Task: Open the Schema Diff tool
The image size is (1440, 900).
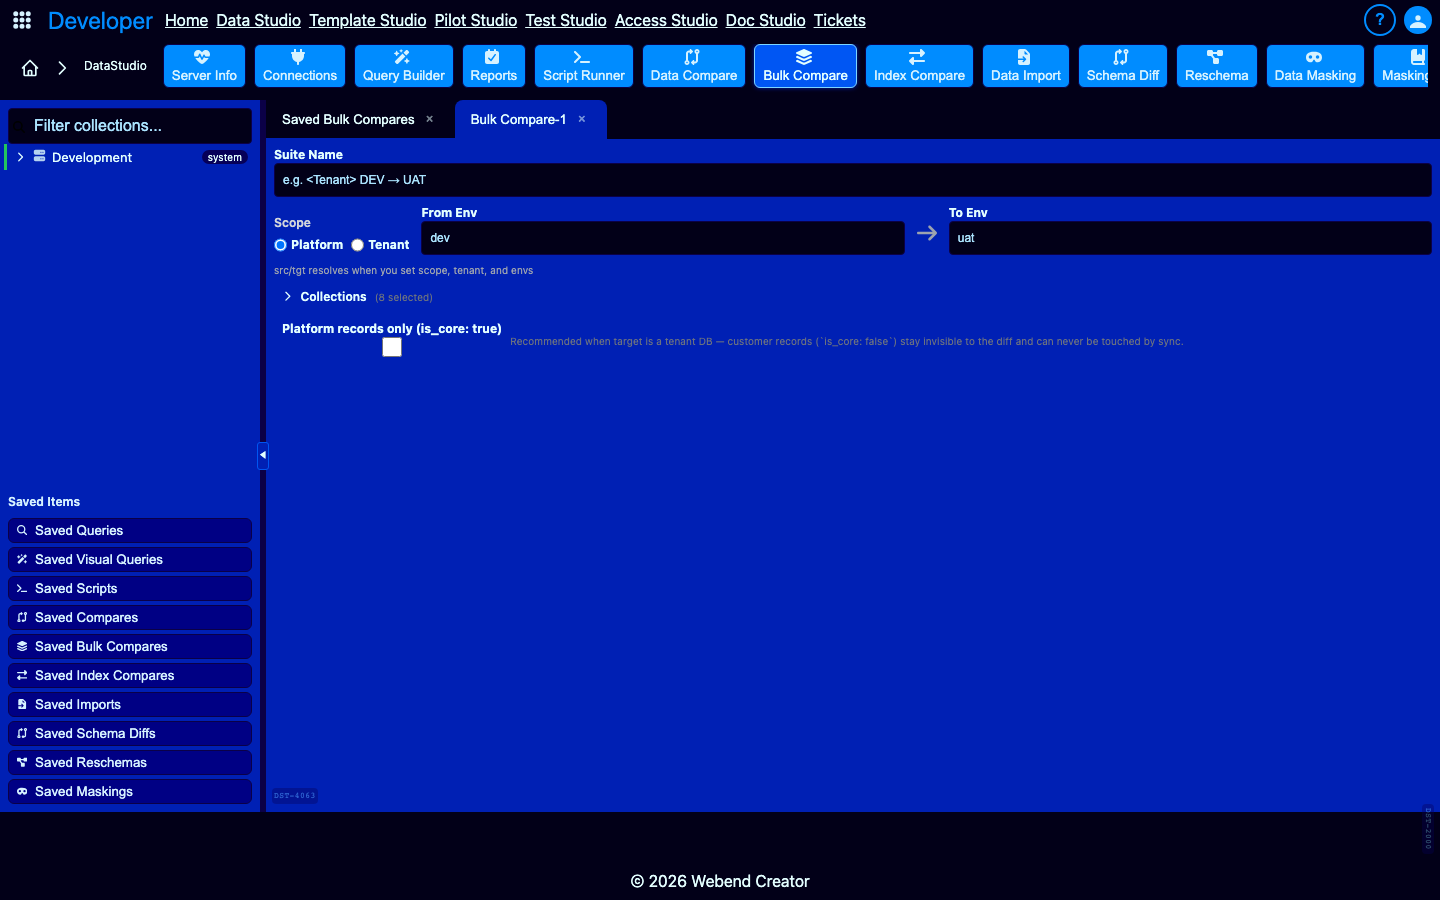Action: click(x=1123, y=66)
